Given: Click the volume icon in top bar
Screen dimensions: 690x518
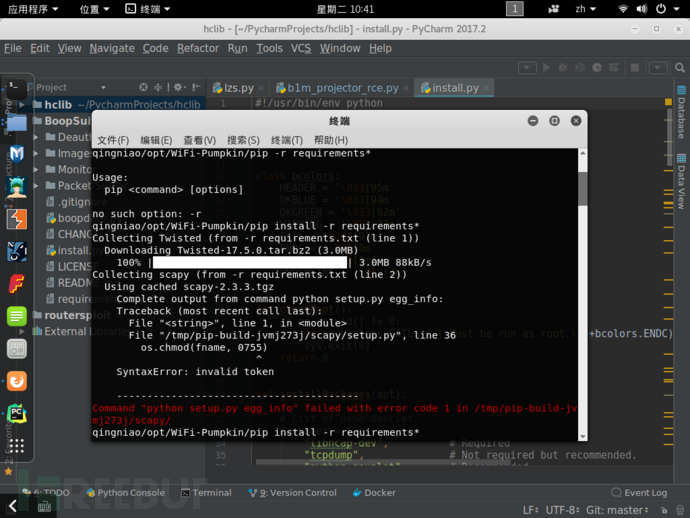Looking at the screenshot, I should pyautogui.click(x=642, y=9).
